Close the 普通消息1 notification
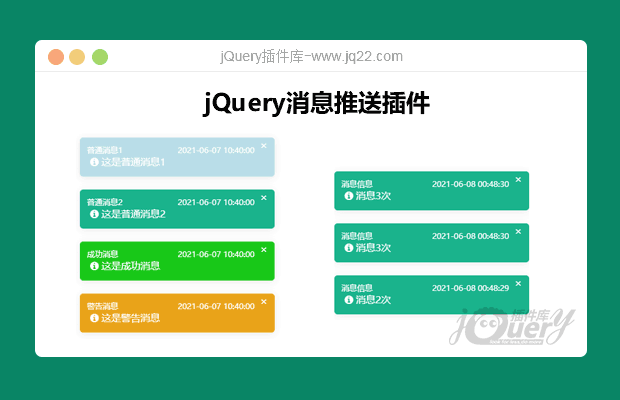This screenshot has height=400, width=620. coord(264,146)
